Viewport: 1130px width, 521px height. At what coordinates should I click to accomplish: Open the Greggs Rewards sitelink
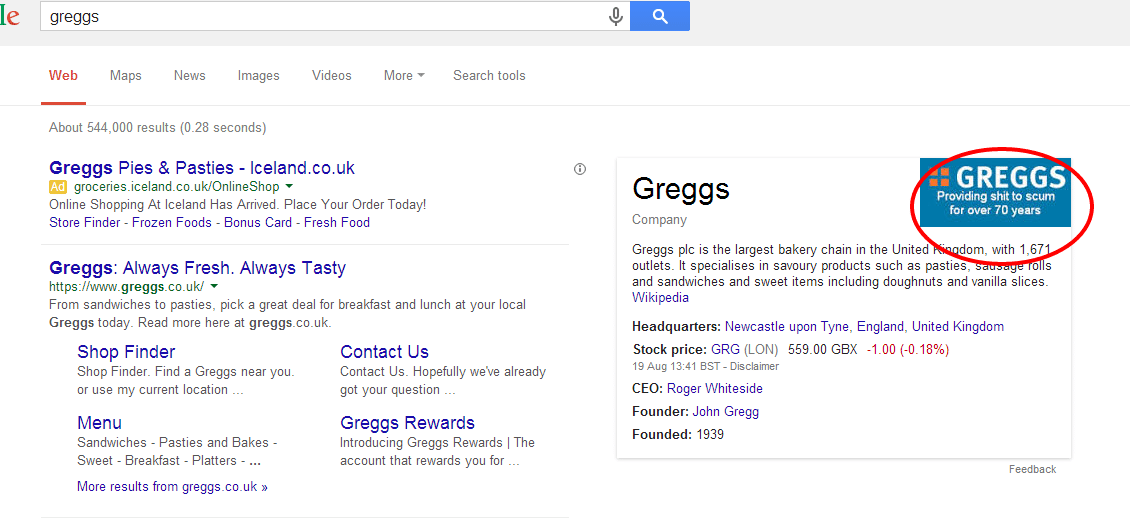(407, 422)
